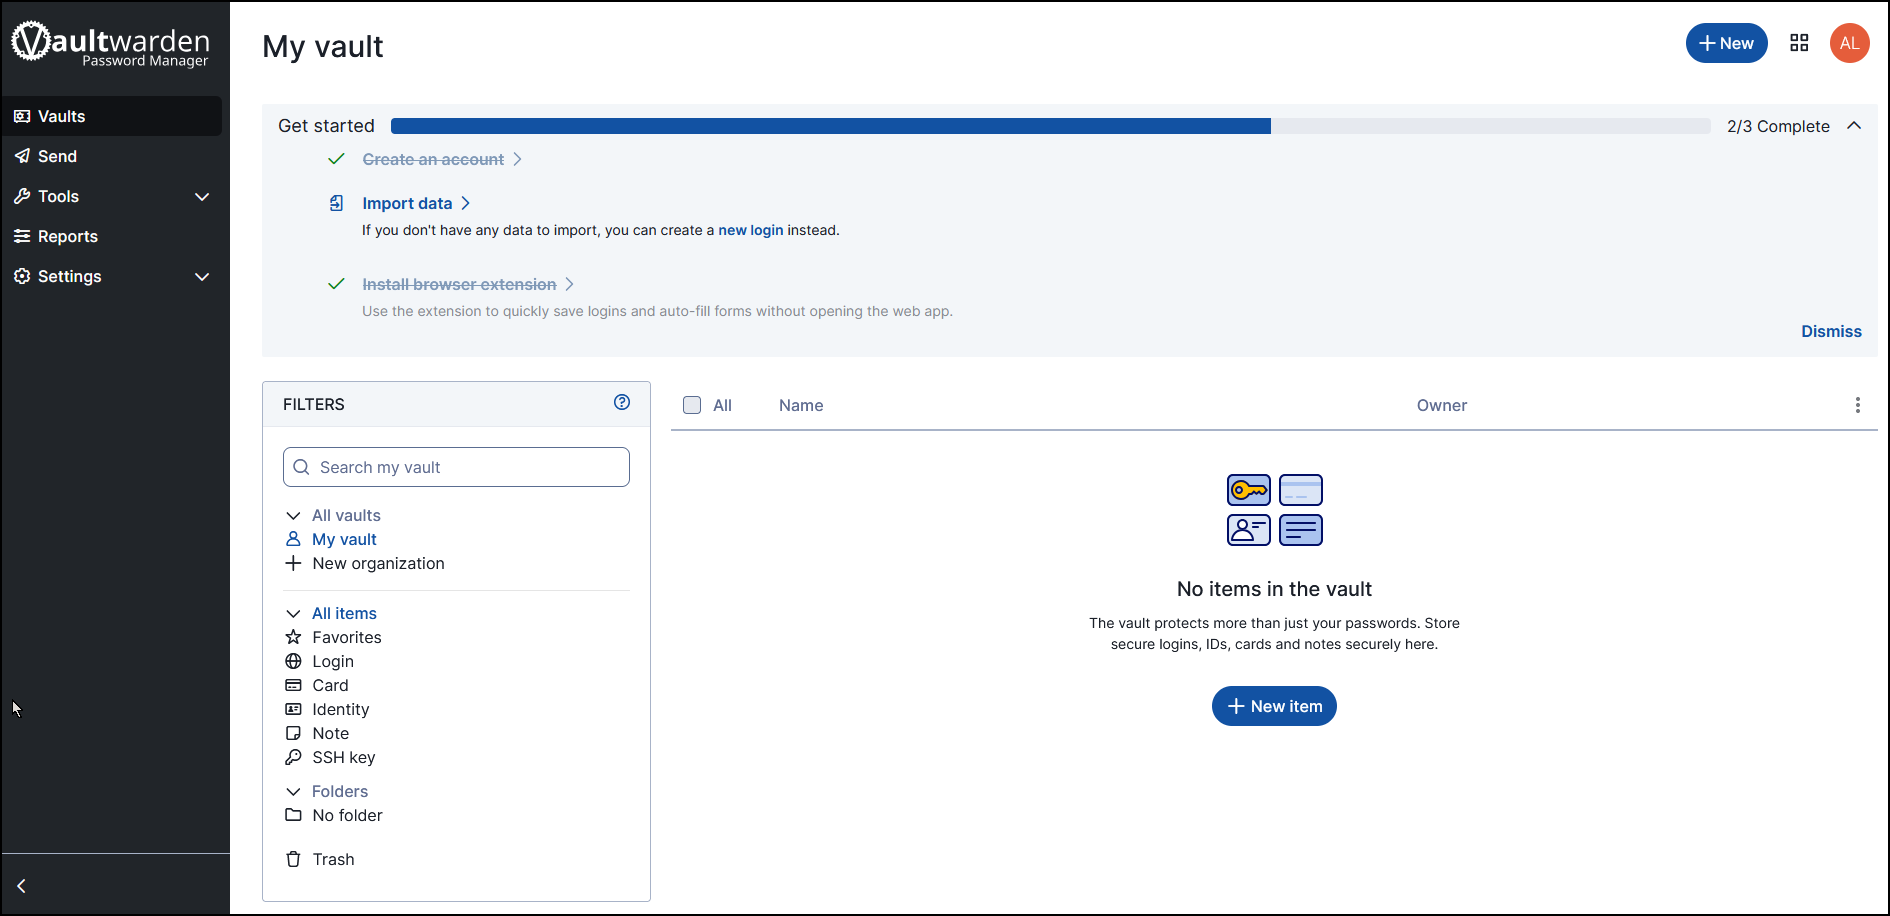Screen dimensions: 1890x916
Task: Click the New item button
Action: (x=1274, y=706)
